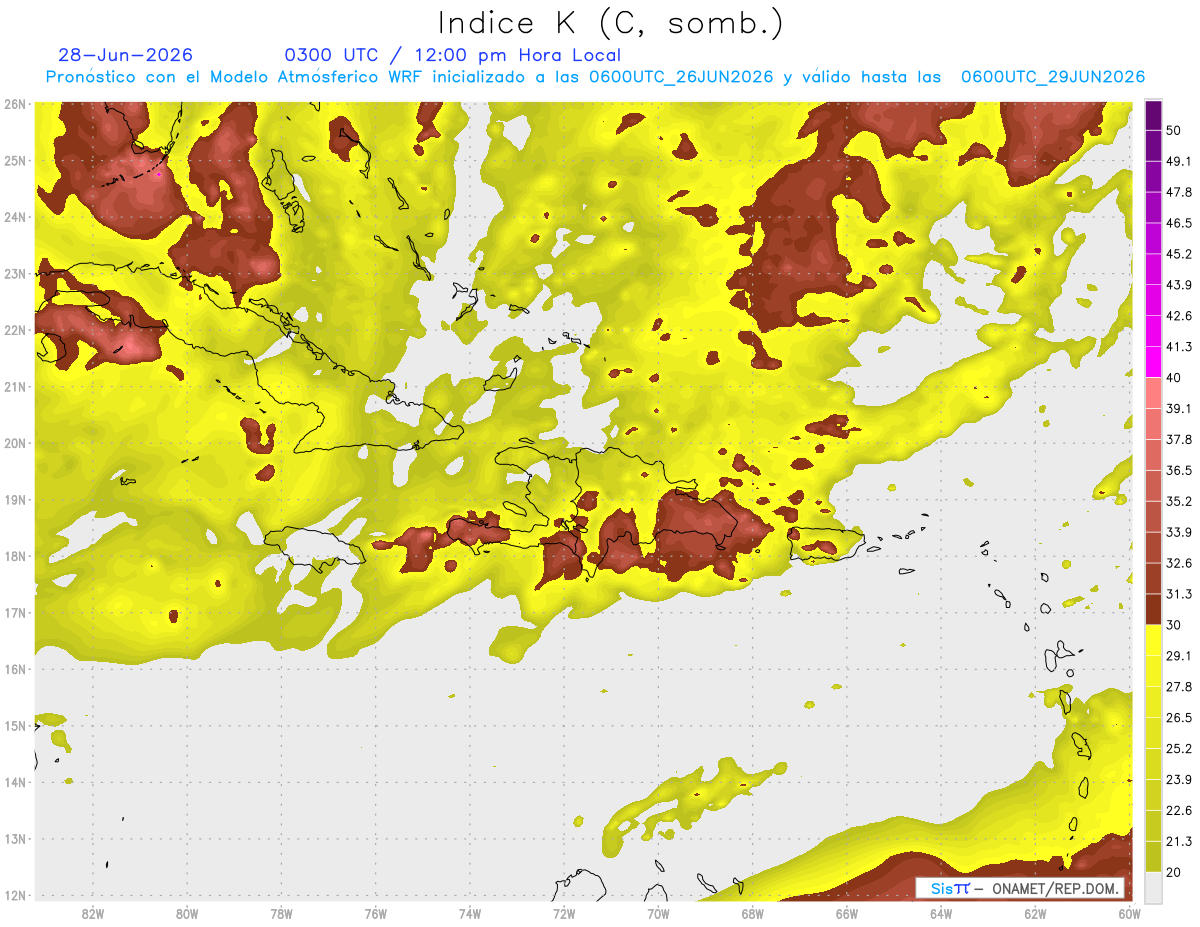Click the '23N' latitude label
1200x927 pixels.
14,274
